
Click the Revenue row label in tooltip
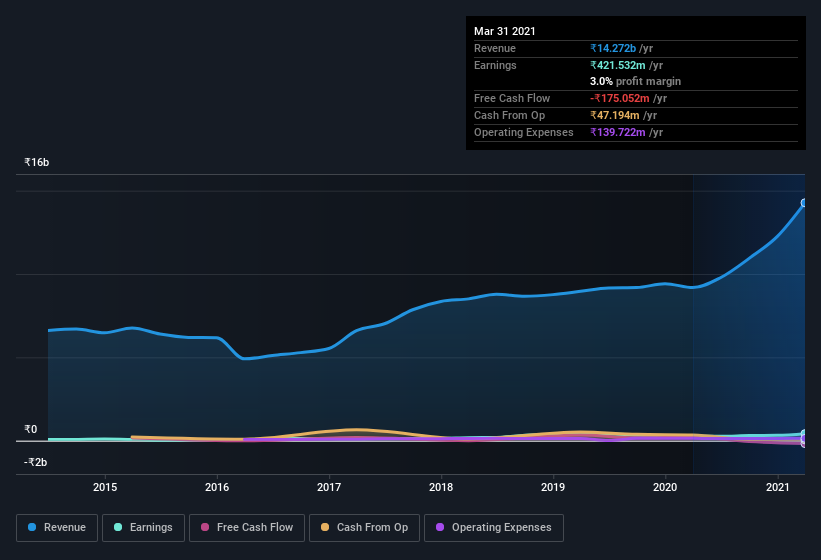click(x=495, y=48)
